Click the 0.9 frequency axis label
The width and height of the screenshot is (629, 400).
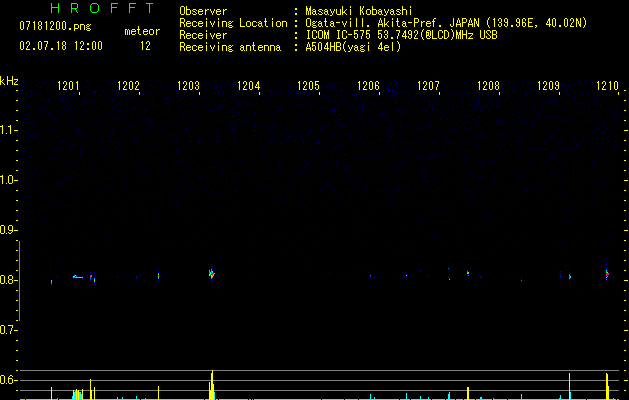click(8, 230)
